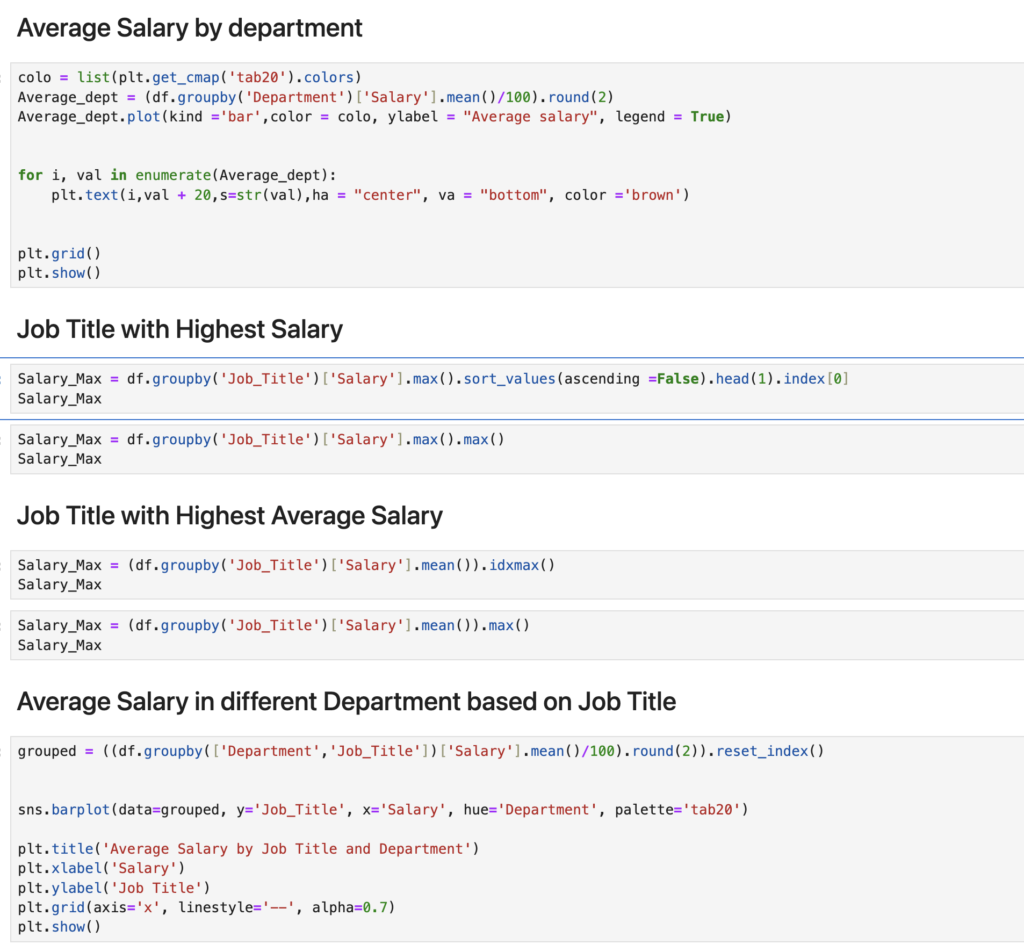Click the plt.grid line with linestyle and alpha
The image size is (1024, 952).
tap(206, 908)
